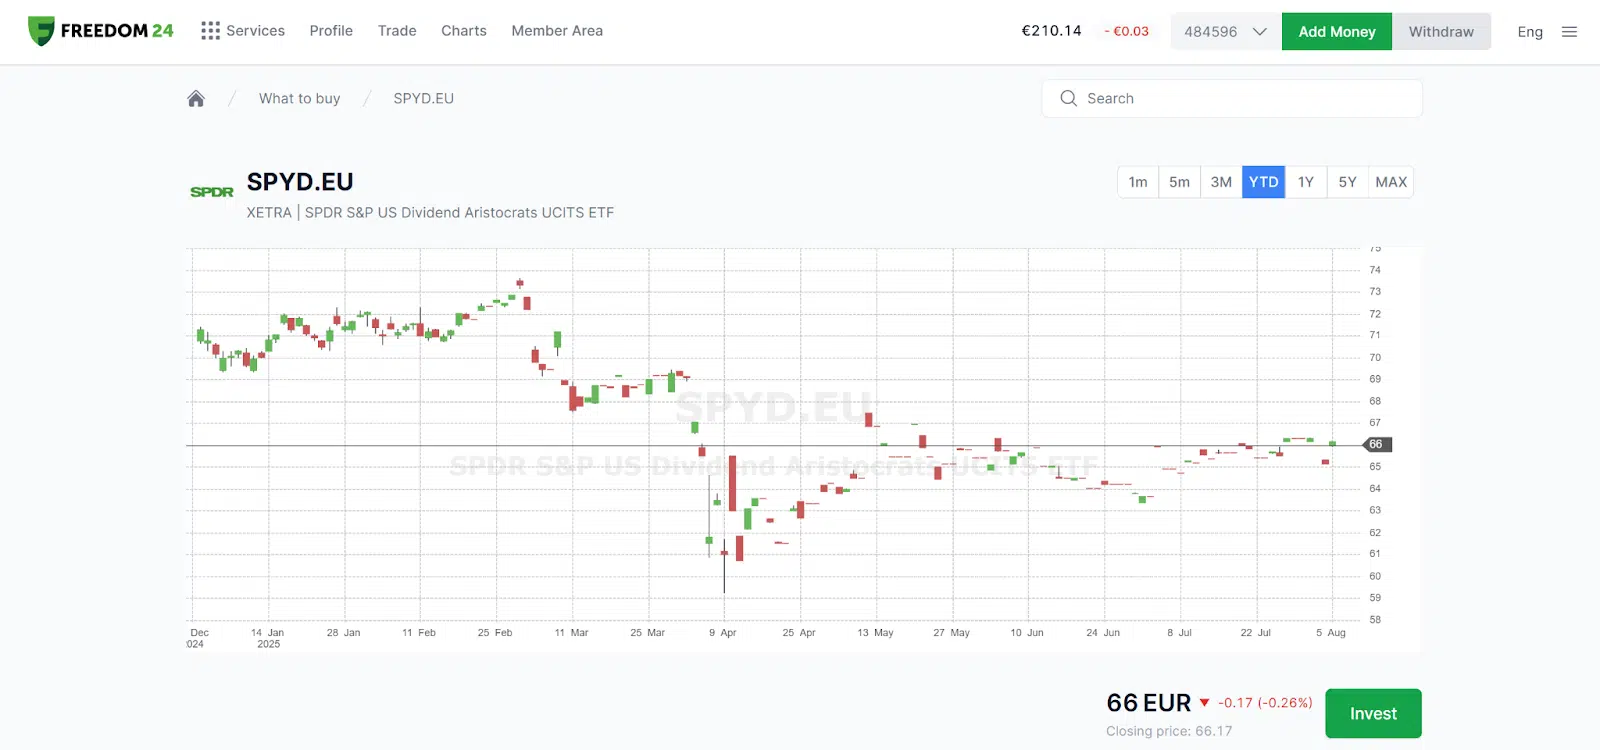Click the SPYD.EU ticker heading
1600x750 pixels.
tap(300, 182)
